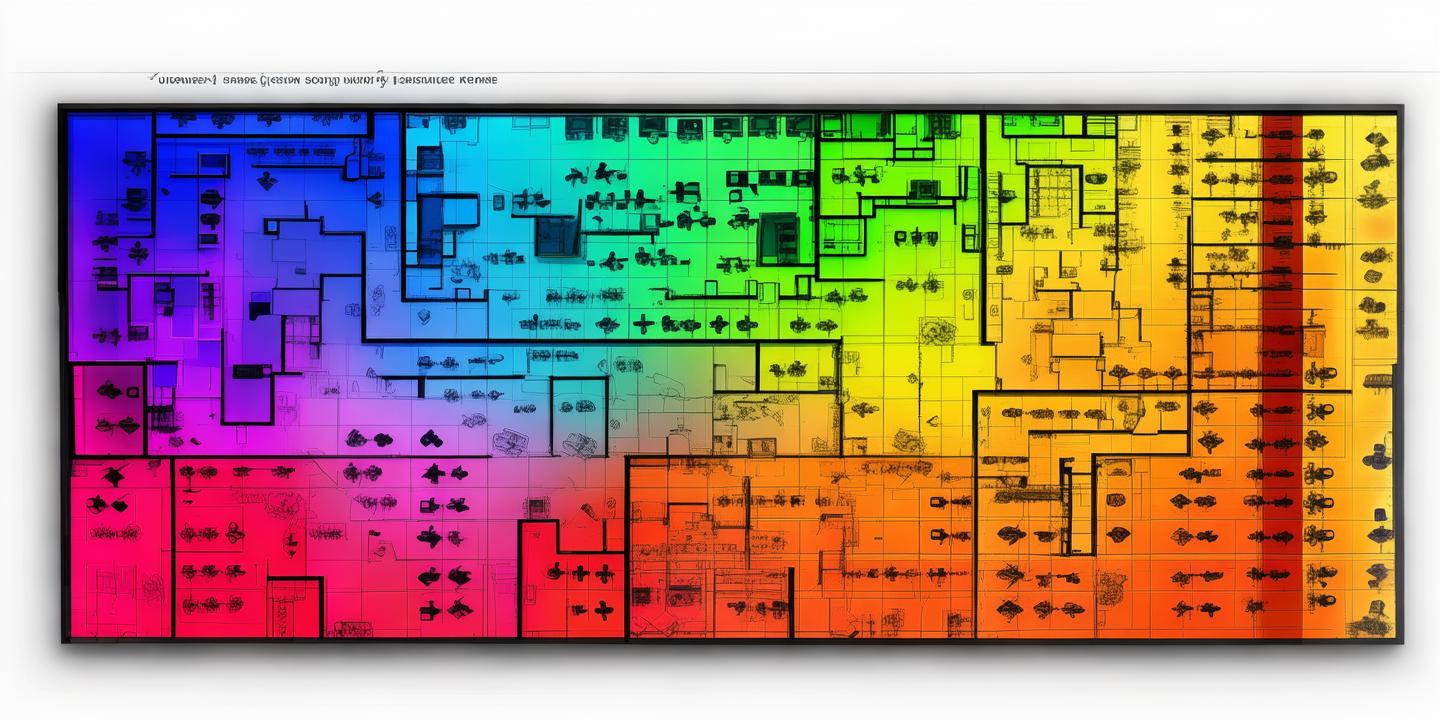
Task: Select the grid-pattern window in the yellow zone
Action: coord(1050,192)
